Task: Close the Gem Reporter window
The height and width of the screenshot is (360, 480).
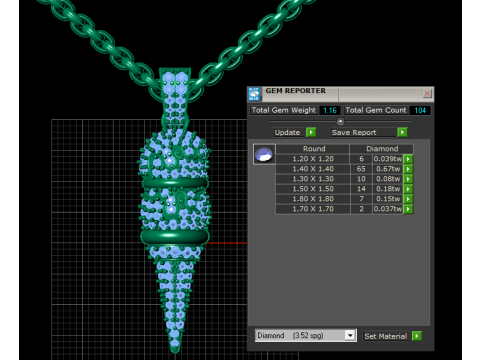Action: [x=427, y=93]
